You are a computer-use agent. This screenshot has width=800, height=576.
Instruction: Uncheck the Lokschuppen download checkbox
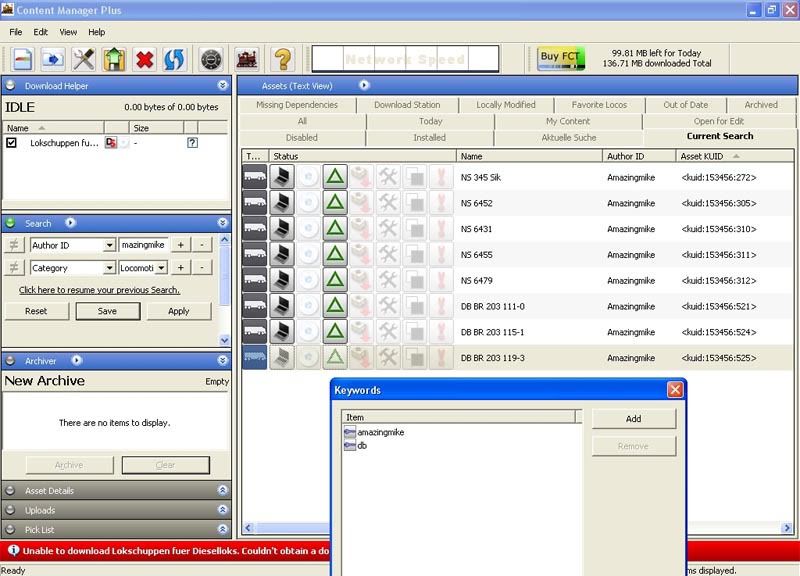click(11, 143)
